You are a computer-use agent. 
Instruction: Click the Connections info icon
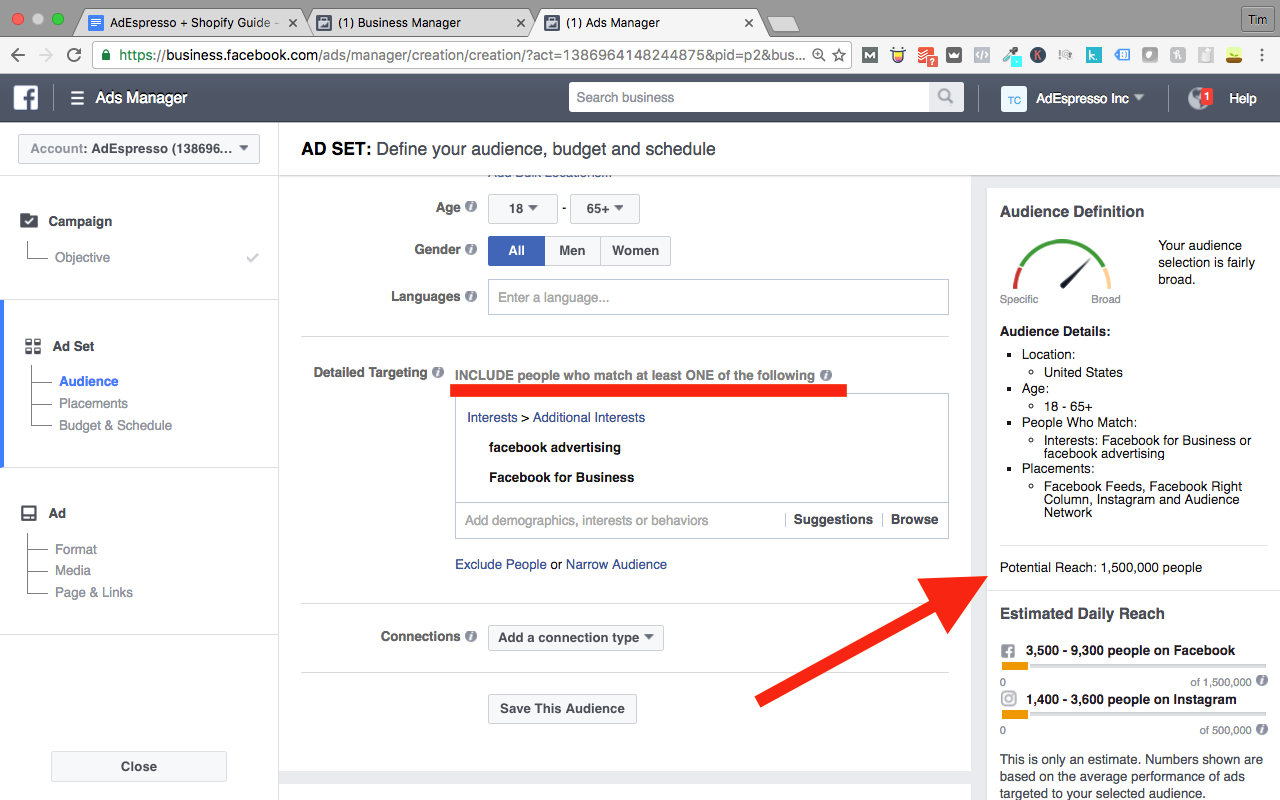[471, 636]
